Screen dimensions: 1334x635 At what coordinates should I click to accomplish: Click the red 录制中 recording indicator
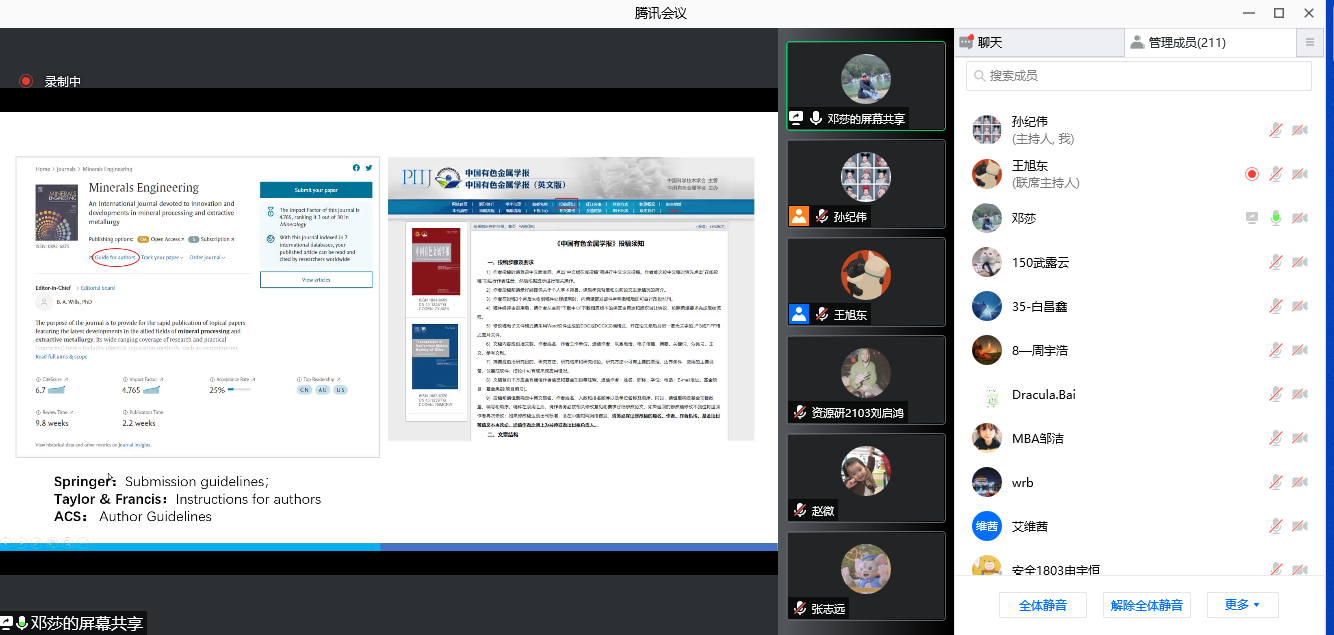(26, 82)
